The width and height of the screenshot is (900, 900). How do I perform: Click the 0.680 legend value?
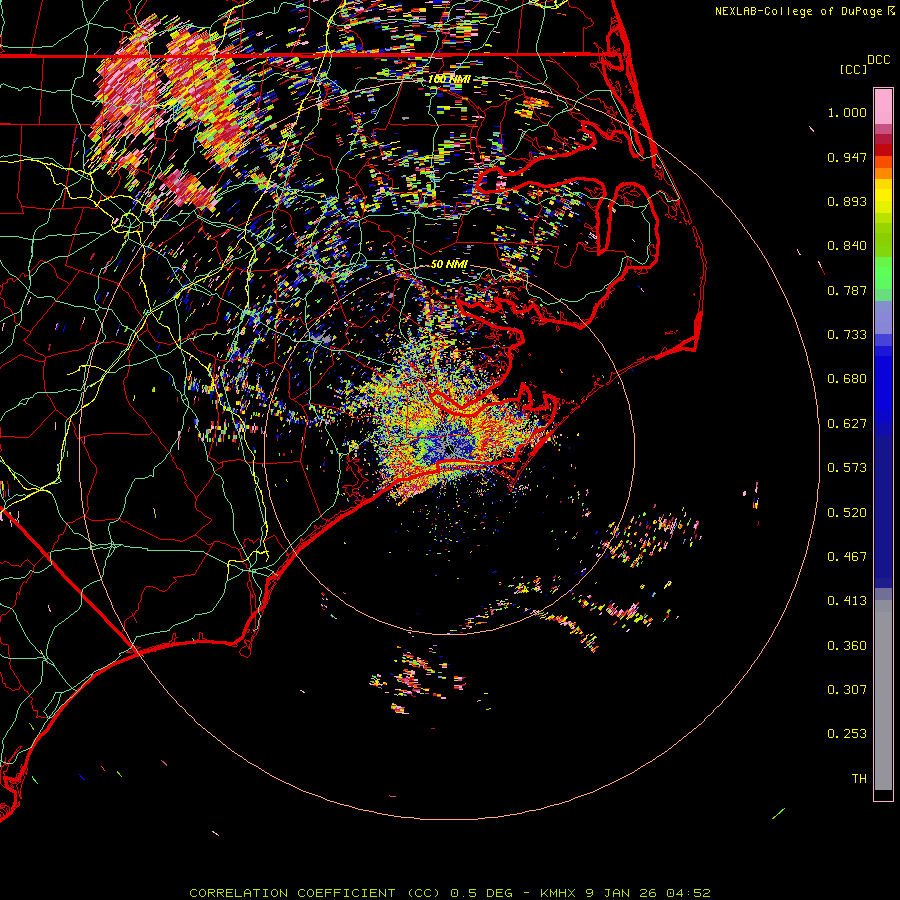(847, 379)
